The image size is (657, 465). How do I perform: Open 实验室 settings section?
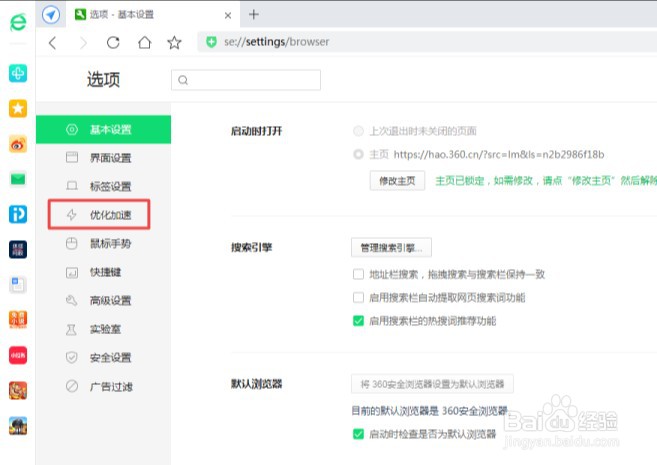click(103, 329)
